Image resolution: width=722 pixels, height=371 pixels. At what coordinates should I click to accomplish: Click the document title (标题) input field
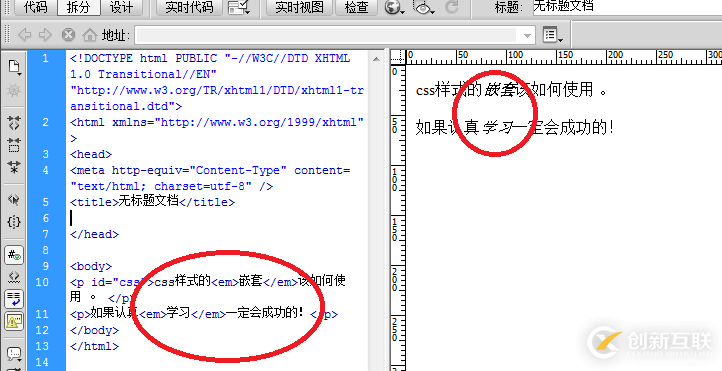coord(627,6)
